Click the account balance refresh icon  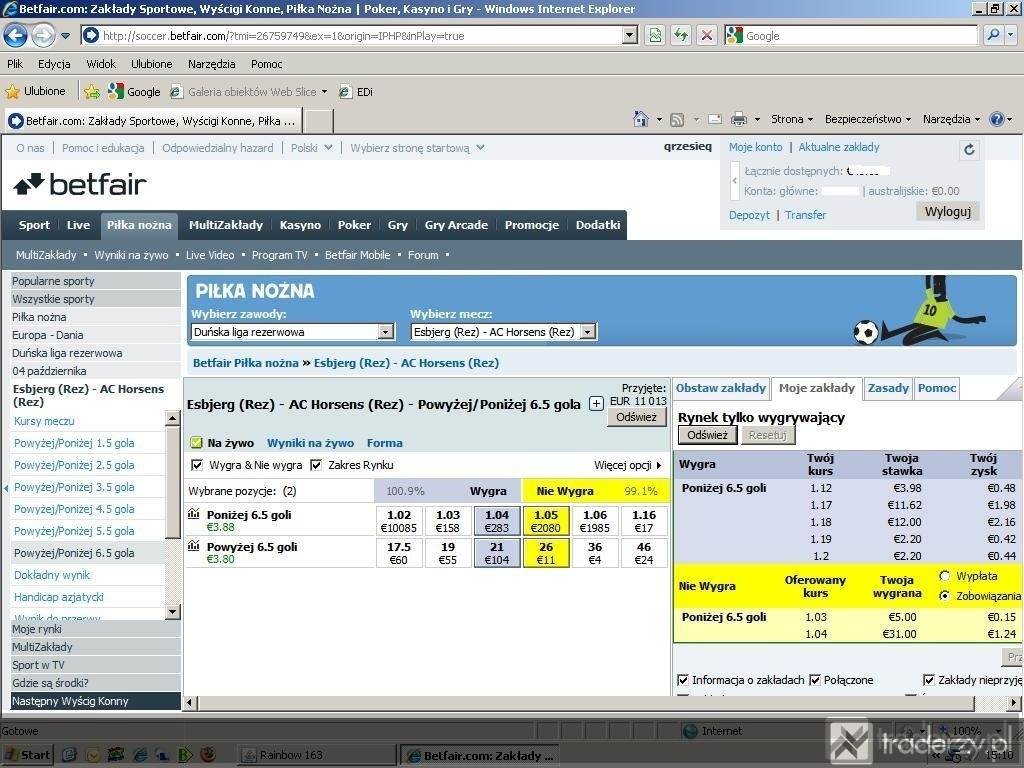pyautogui.click(x=969, y=150)
